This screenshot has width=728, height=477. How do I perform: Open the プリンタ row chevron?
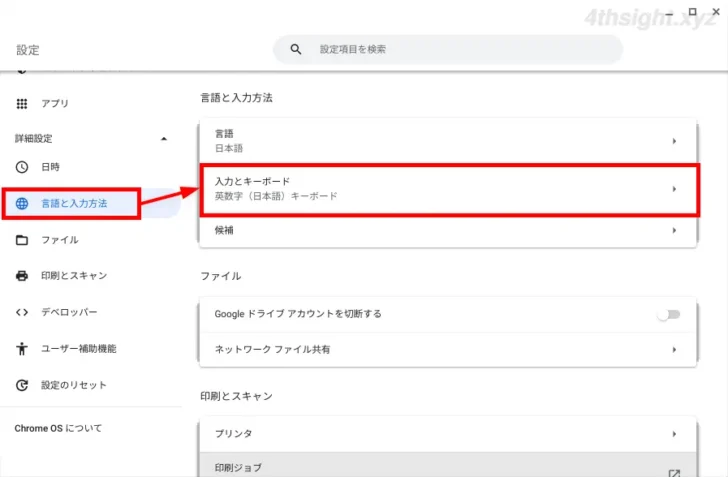click(x=674, y=434)
